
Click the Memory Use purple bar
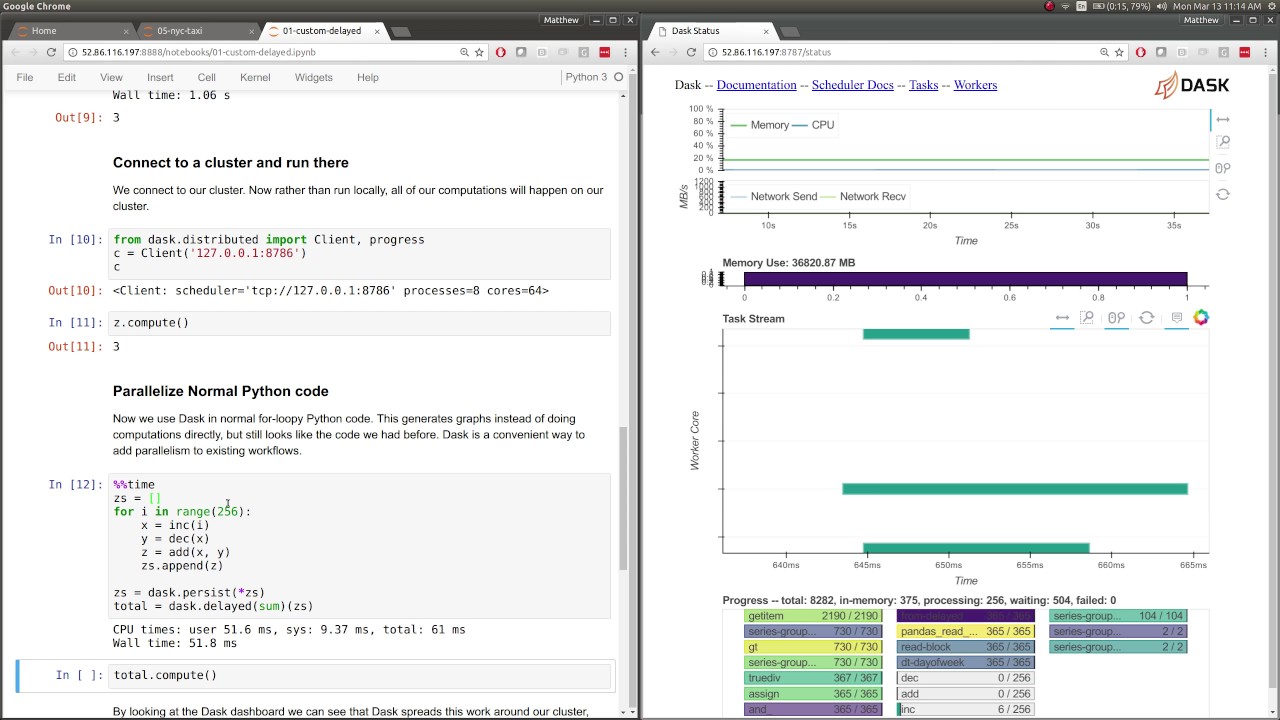coord(965,280)
